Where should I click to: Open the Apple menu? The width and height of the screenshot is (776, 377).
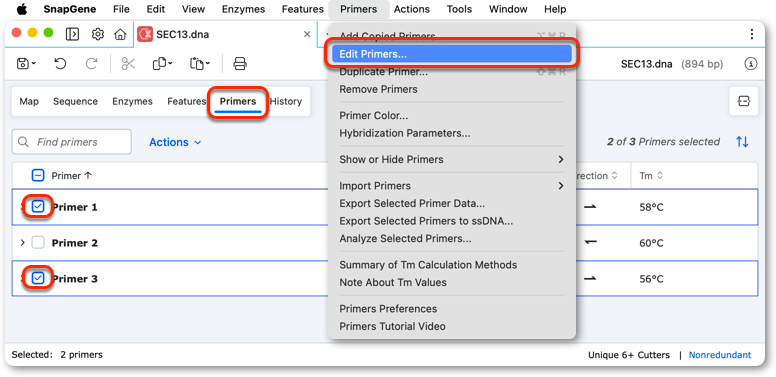(22, 9)
